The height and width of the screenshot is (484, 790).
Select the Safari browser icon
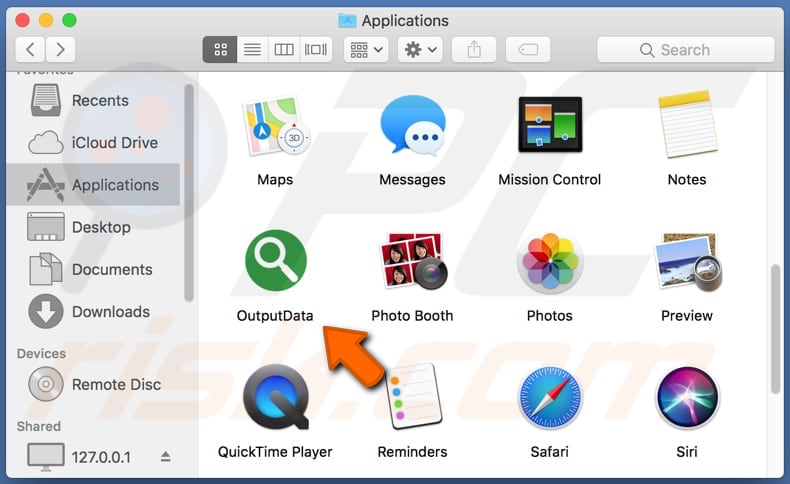[550, 397]
